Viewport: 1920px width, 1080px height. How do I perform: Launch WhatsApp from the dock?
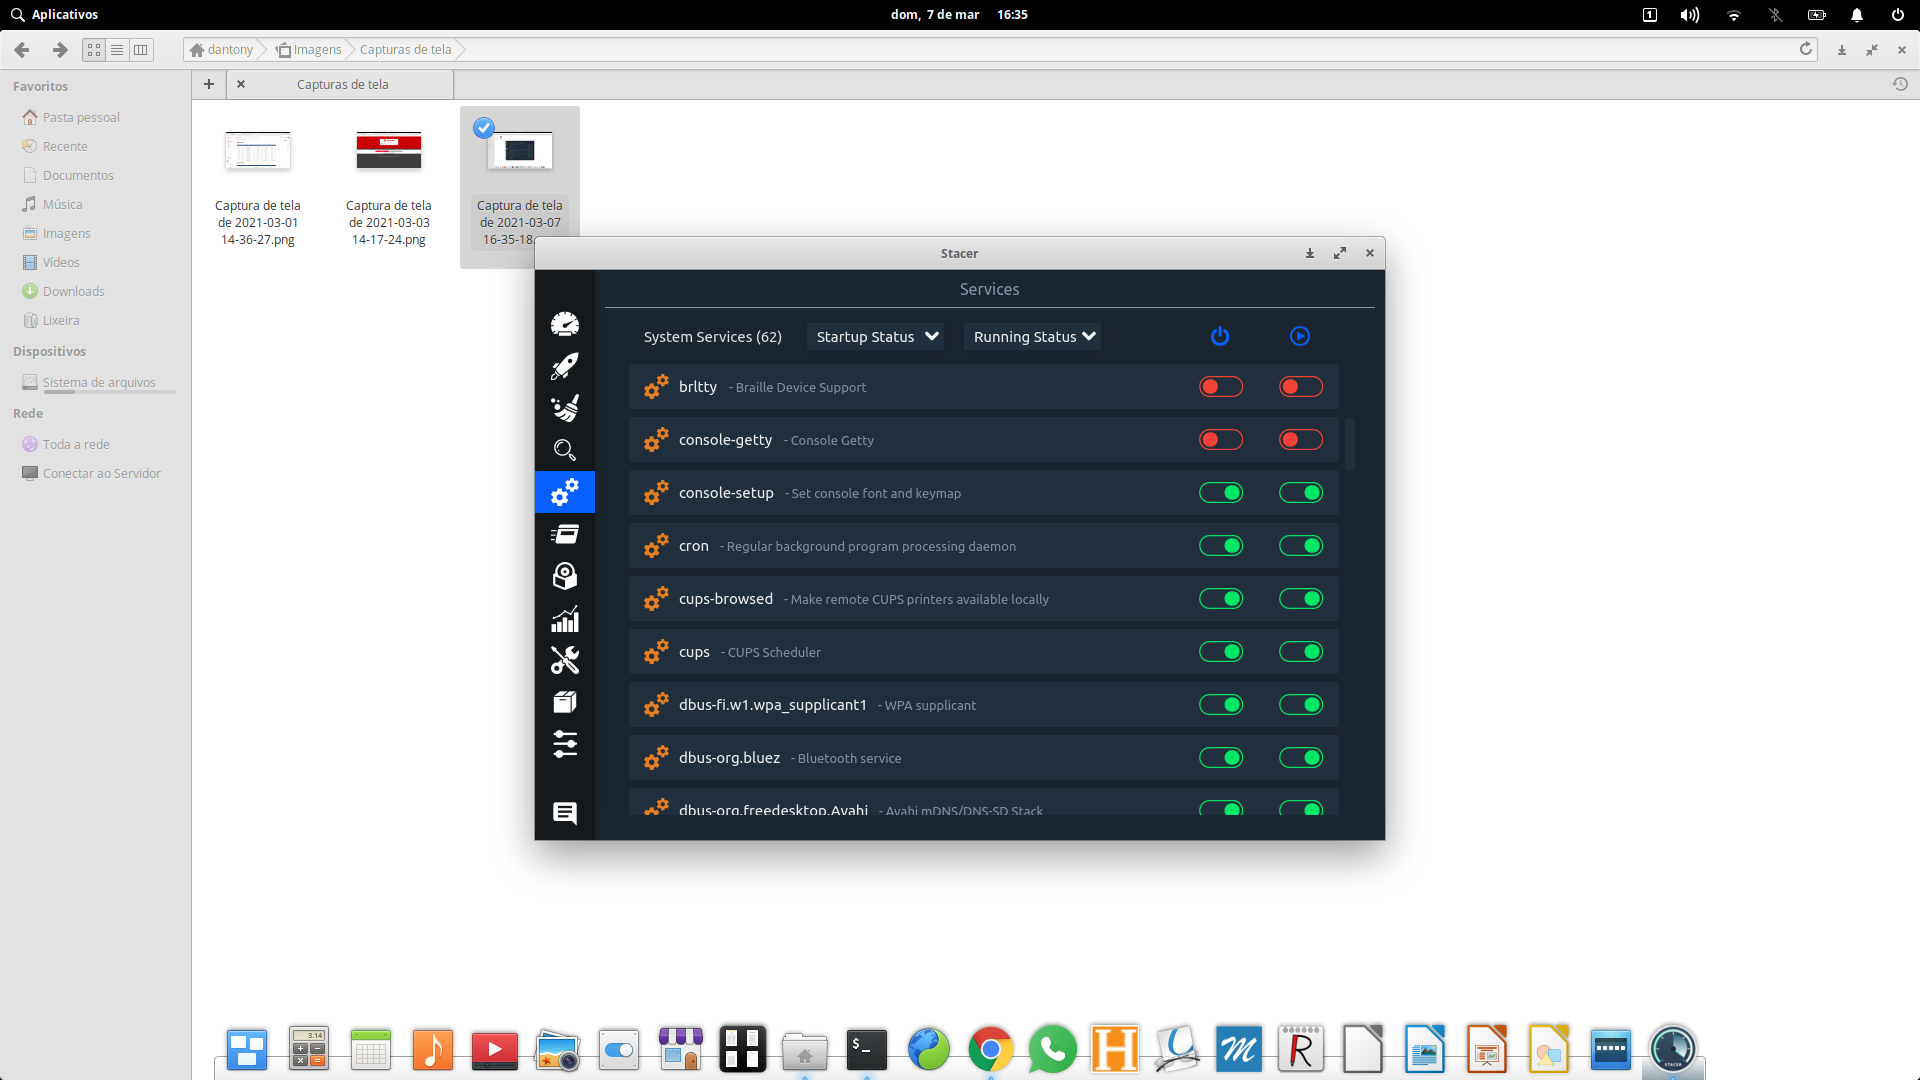pyautogui.click(x=1053, y=1049)
